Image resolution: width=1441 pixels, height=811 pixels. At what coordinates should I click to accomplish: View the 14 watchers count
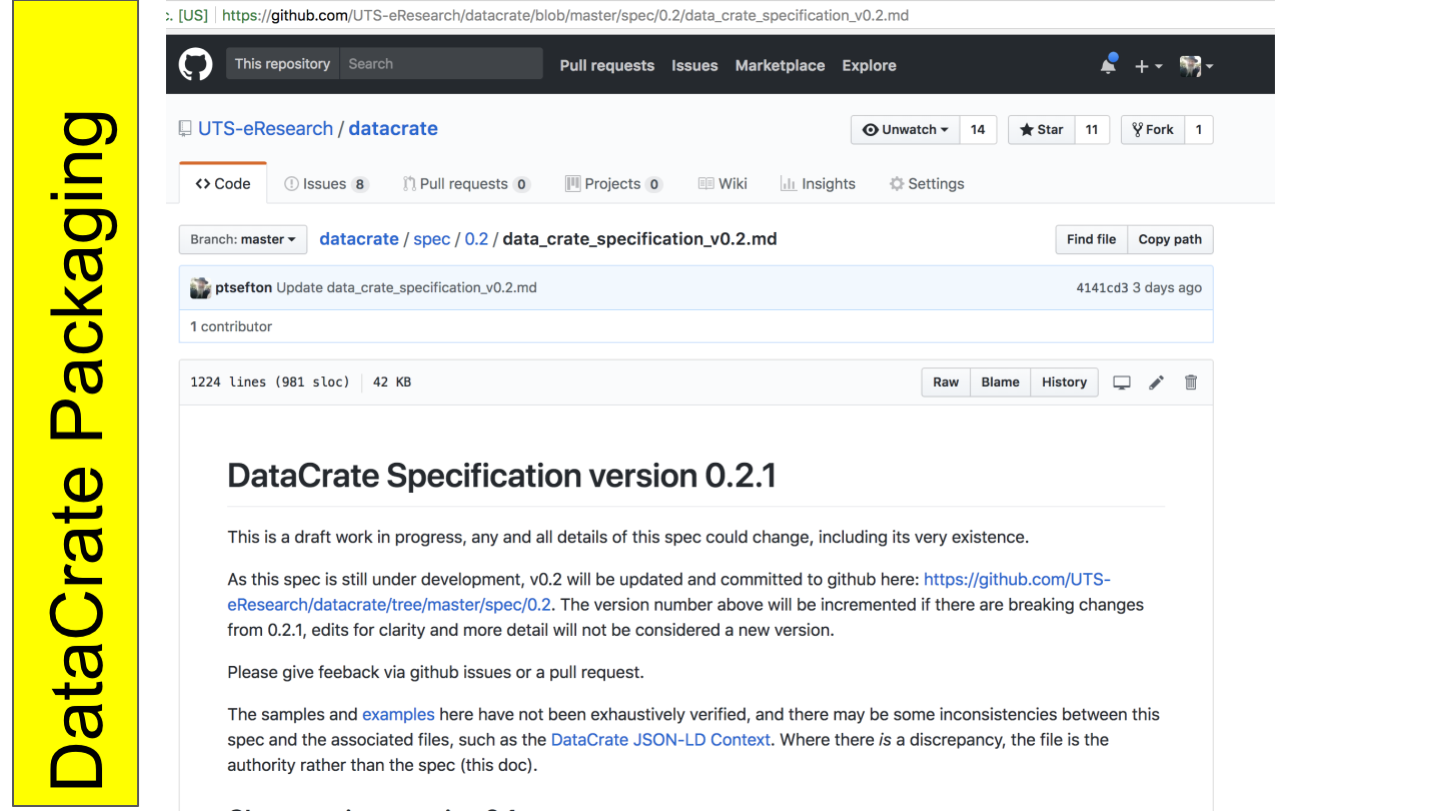978,130
